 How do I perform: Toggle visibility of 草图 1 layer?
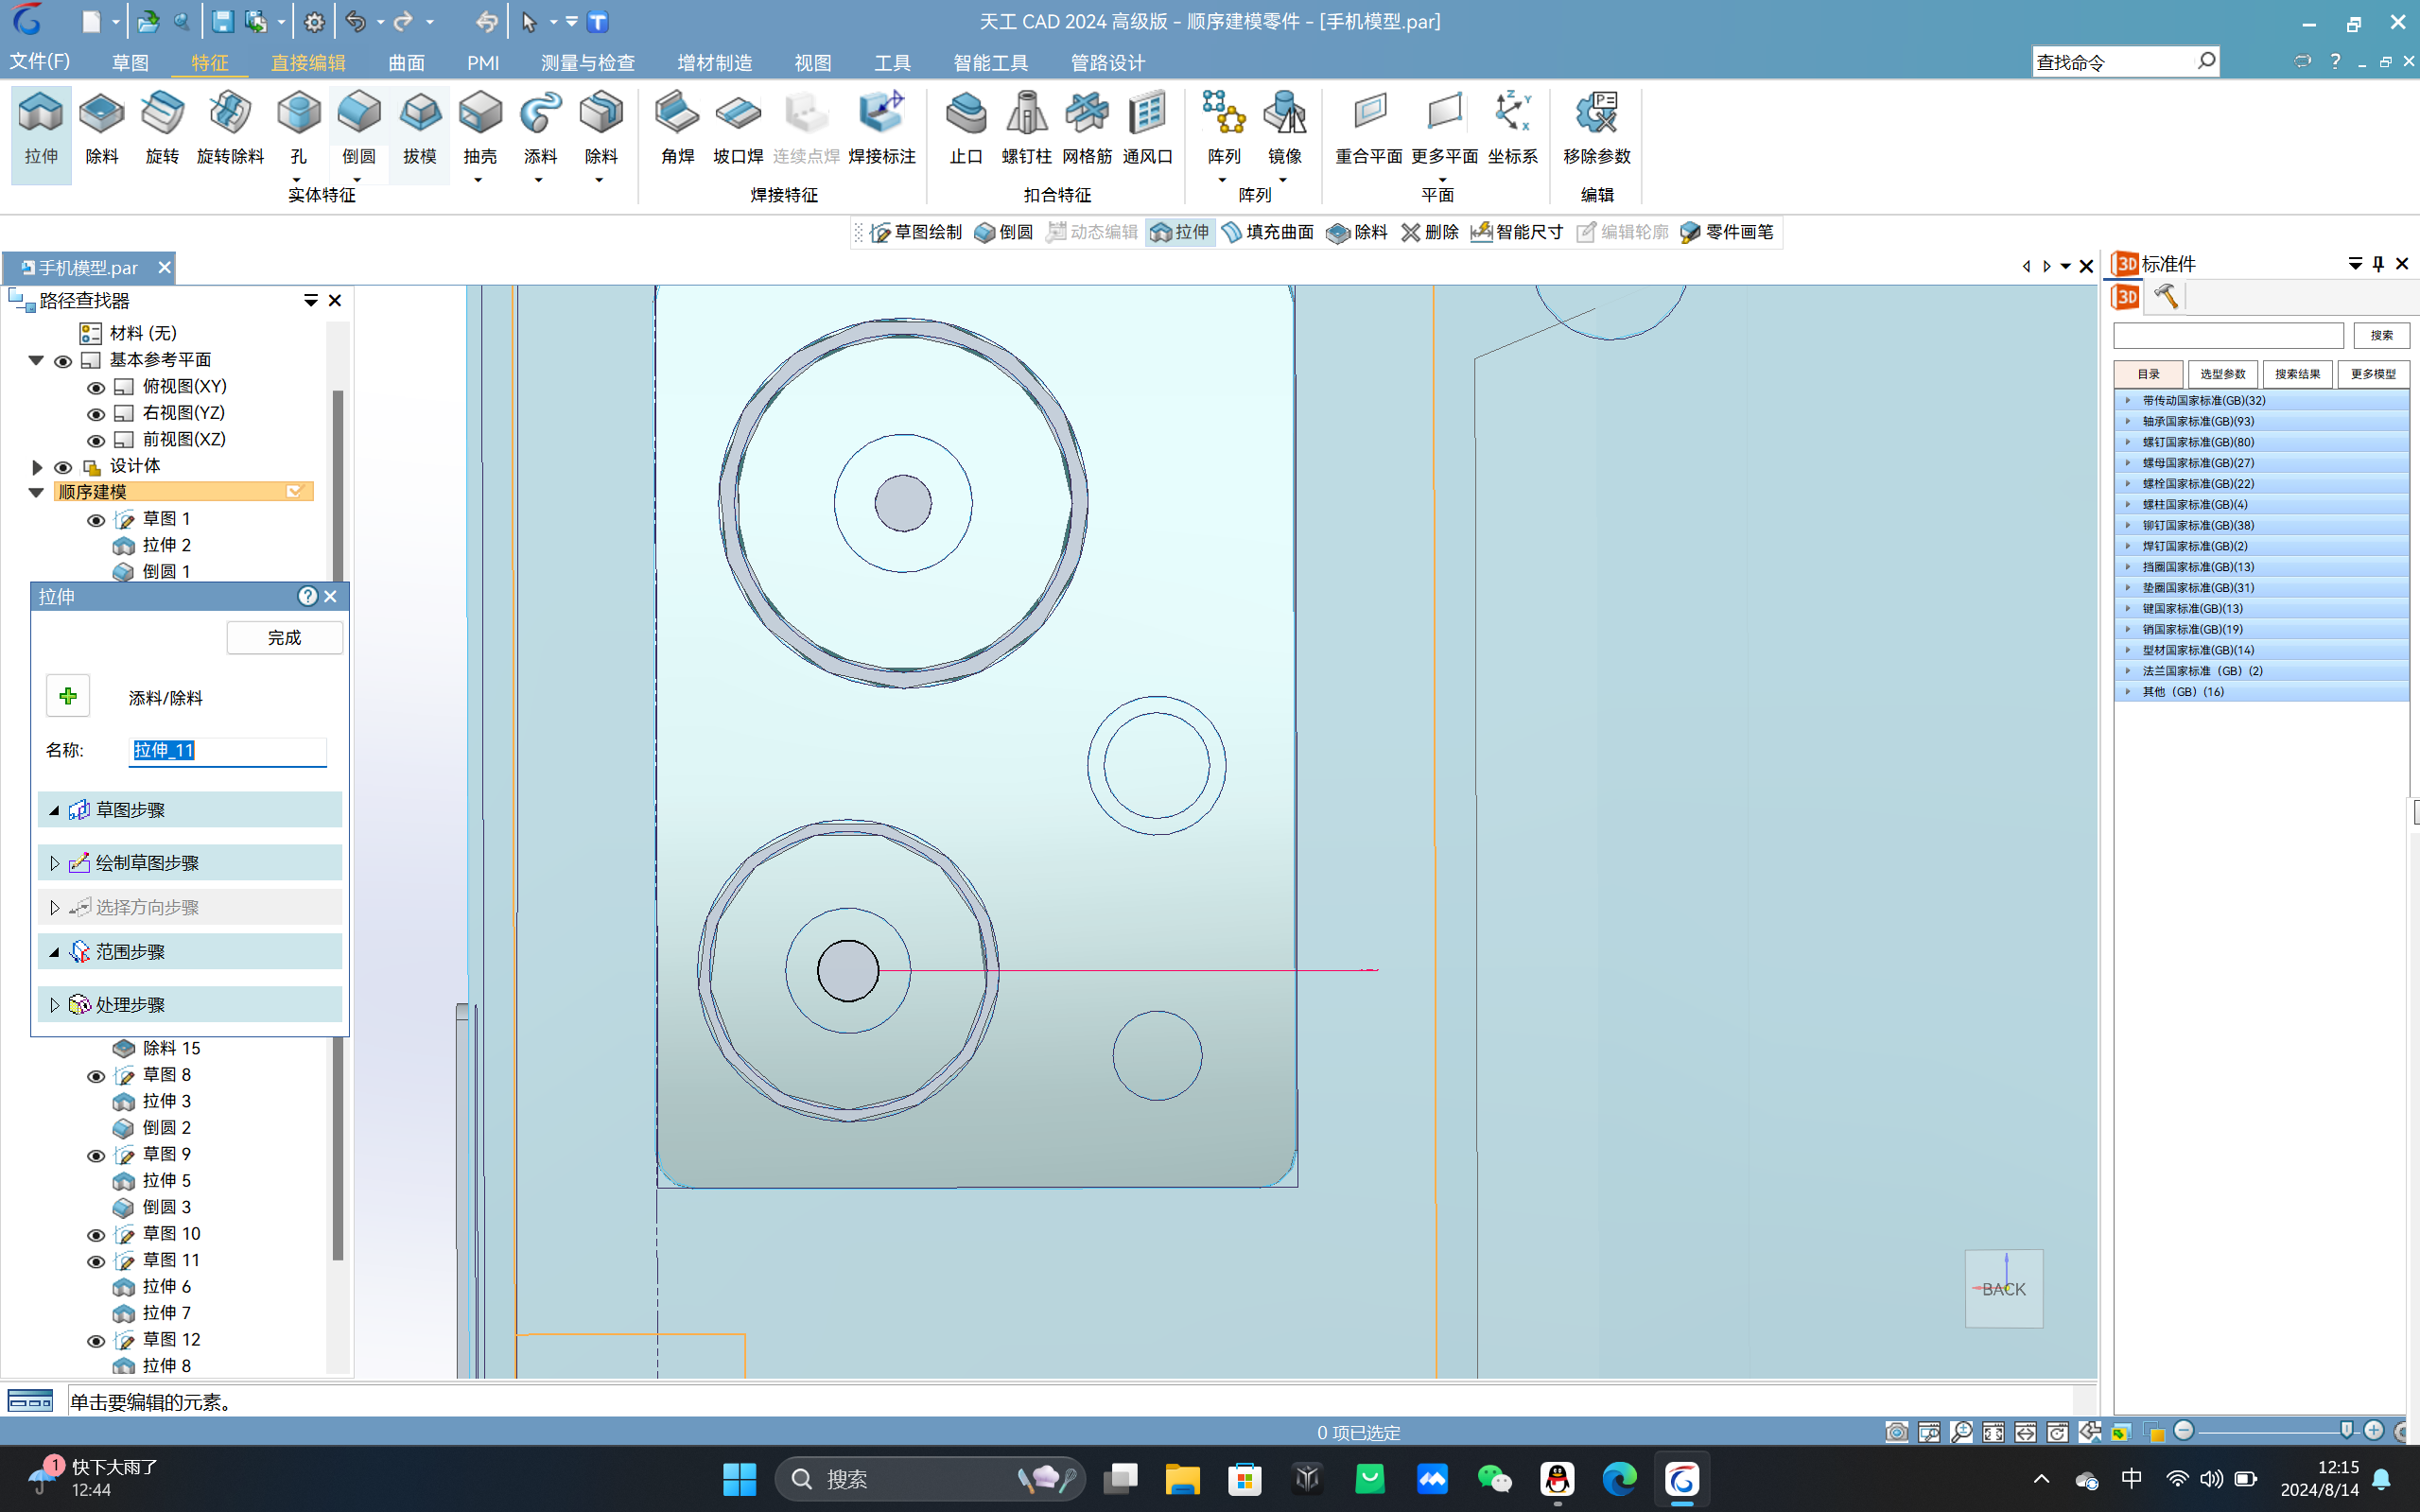(97, 517)
